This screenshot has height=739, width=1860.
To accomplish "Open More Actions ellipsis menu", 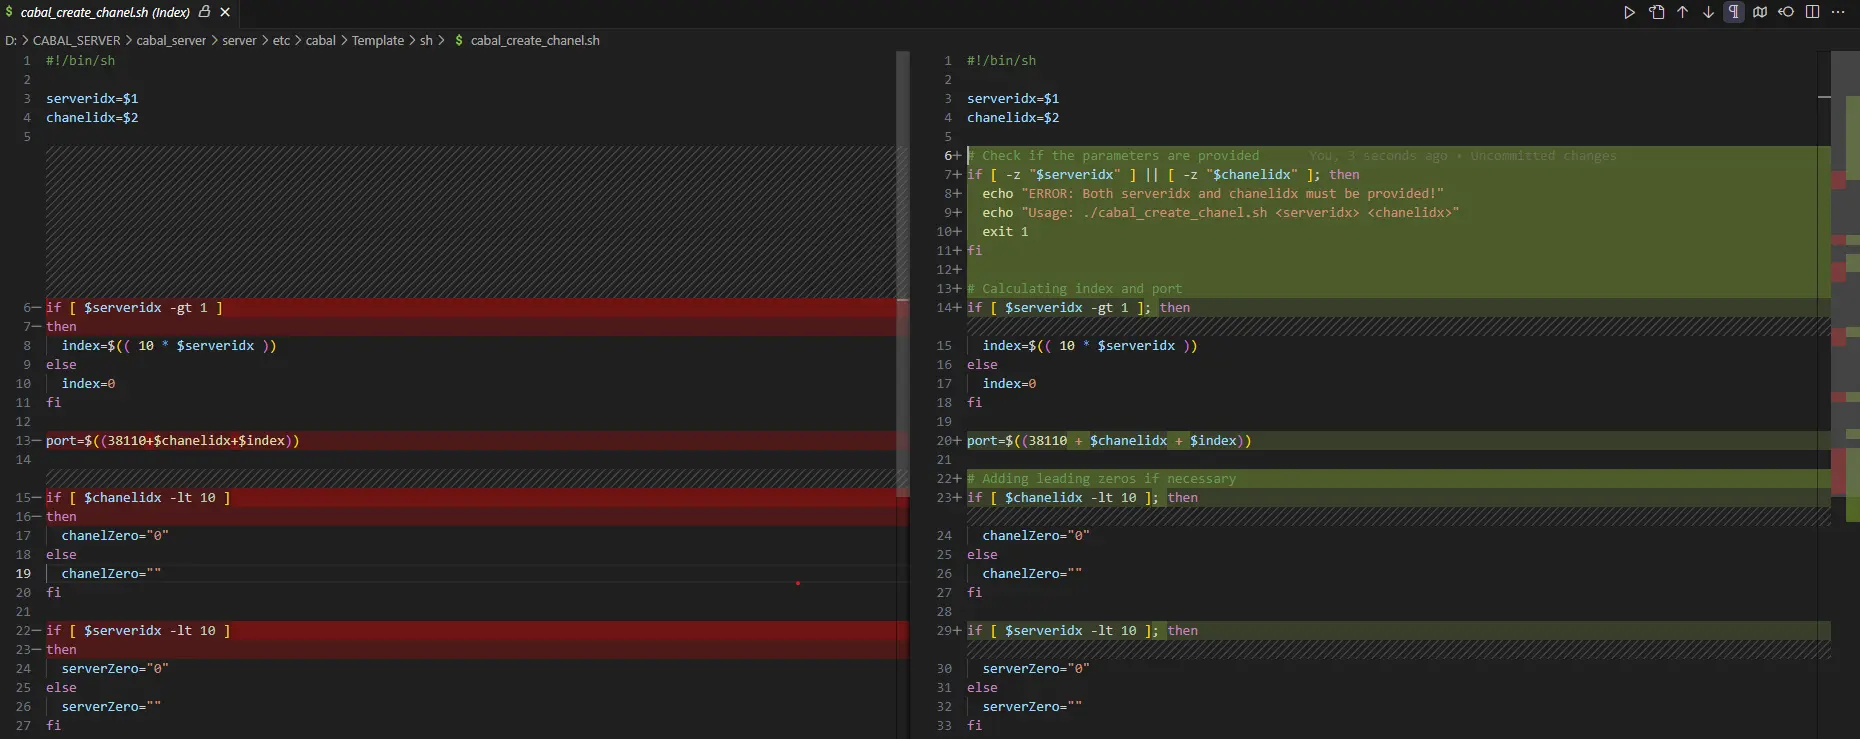I will click(1838, 12).
